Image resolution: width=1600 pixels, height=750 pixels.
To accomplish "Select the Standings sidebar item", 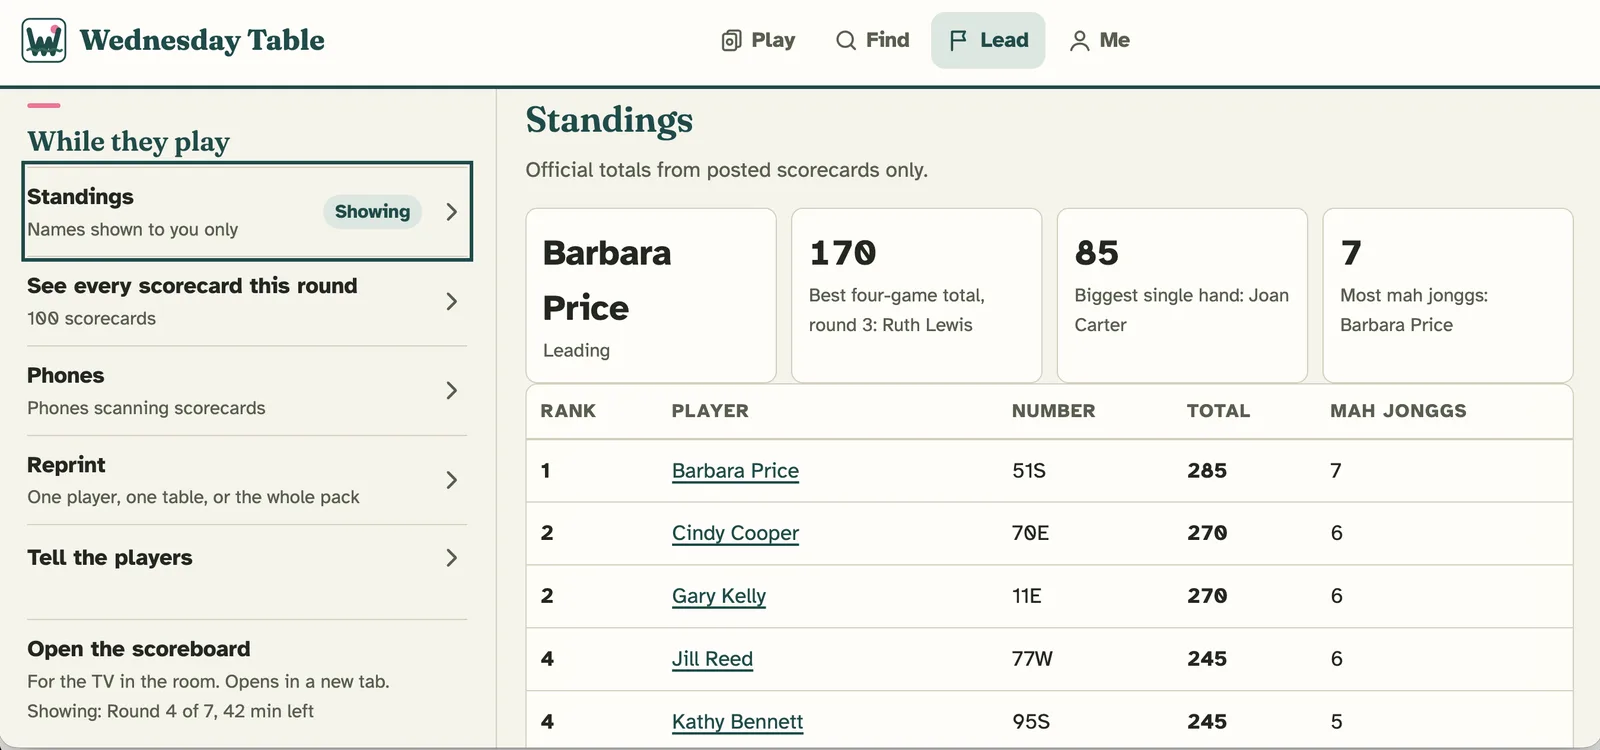I will coord(247,212).
